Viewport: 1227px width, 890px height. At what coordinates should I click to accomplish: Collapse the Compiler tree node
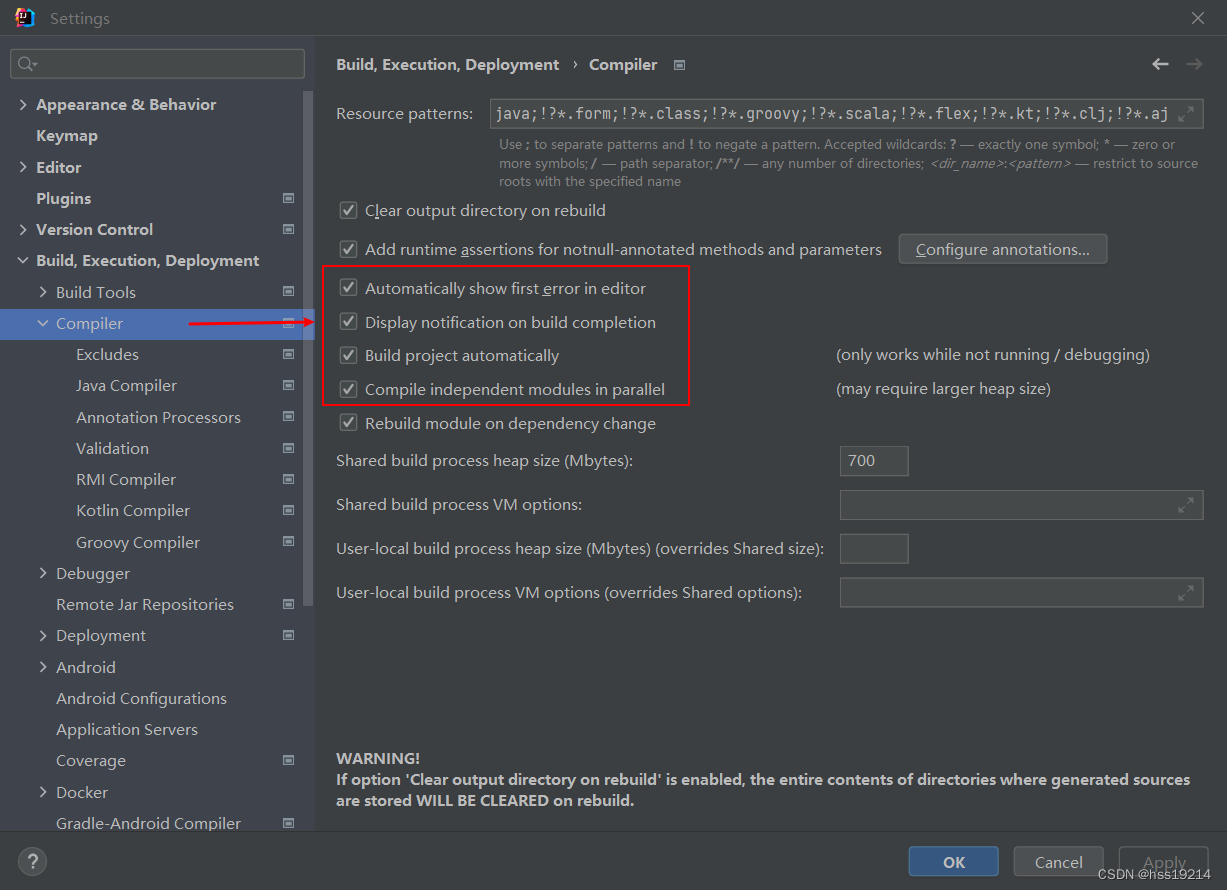click(x=43, y=323)
